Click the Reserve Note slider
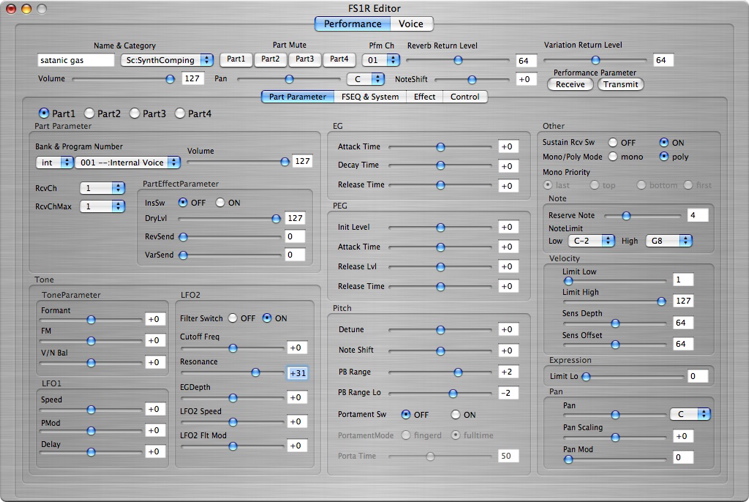The width and height of the screenshot is (749, 502). click(x=642, y=216)
